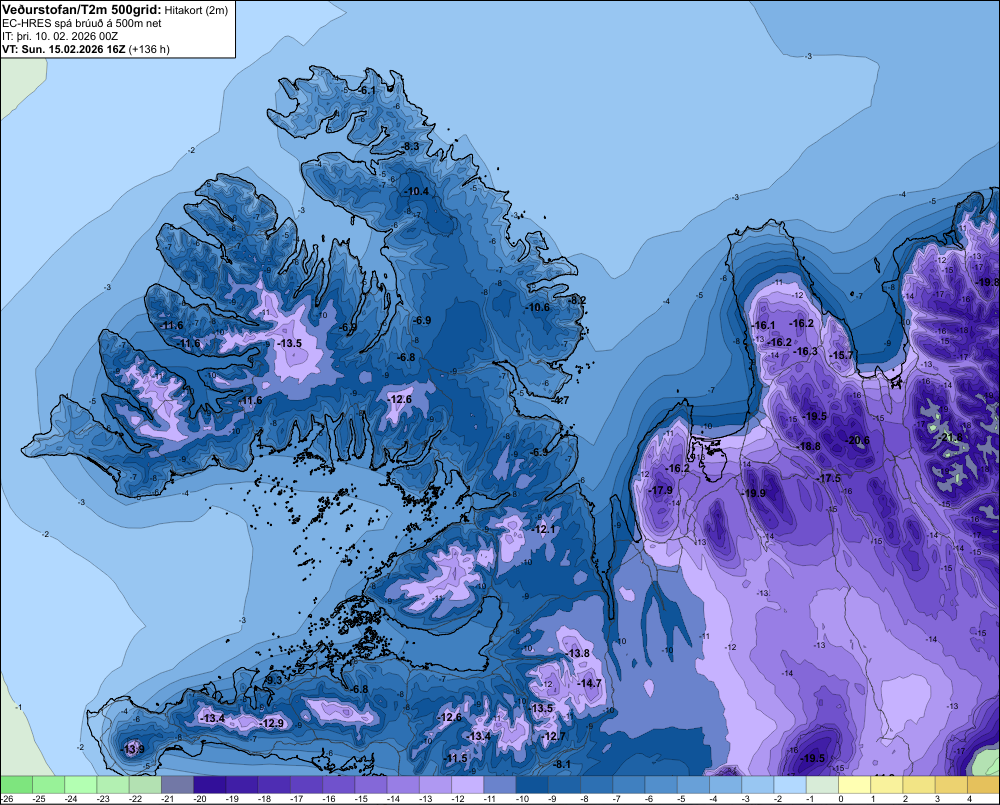This screenshot has height=805, width=1000.
Task: Click the -14 label in the color scale
Action: (393, 799)
